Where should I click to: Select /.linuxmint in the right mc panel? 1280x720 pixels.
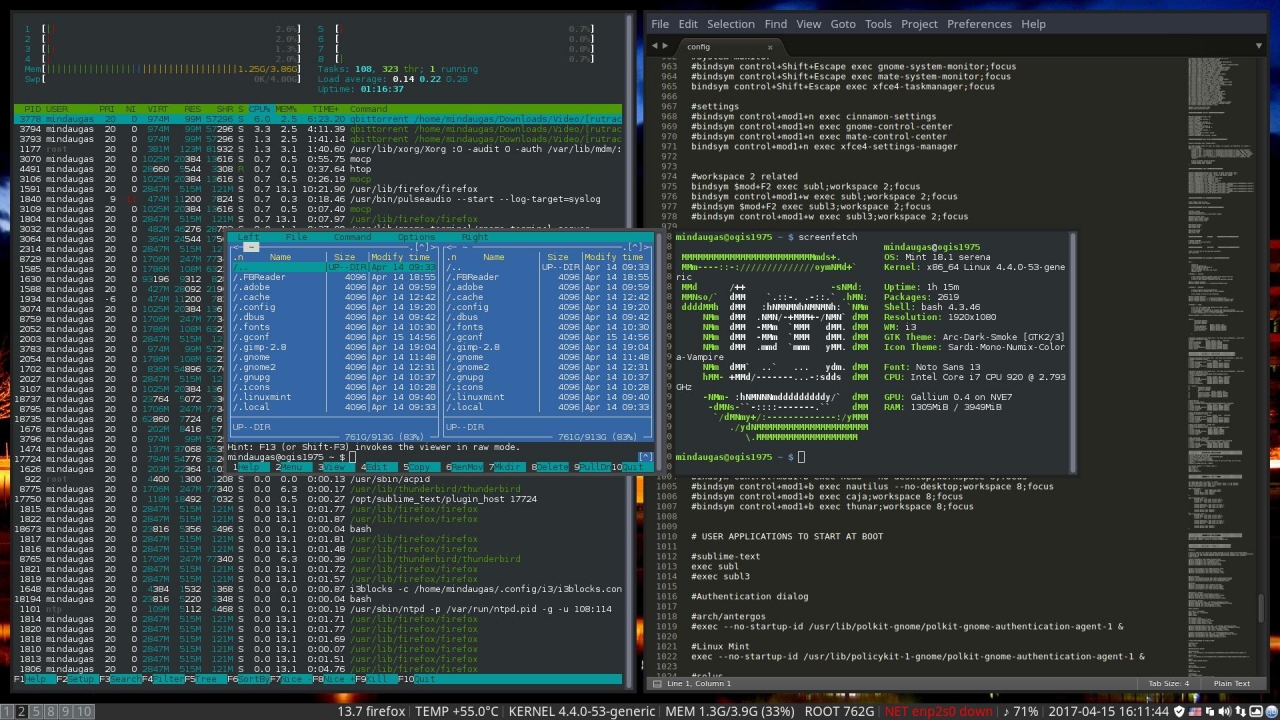click(x=548, y=397)
